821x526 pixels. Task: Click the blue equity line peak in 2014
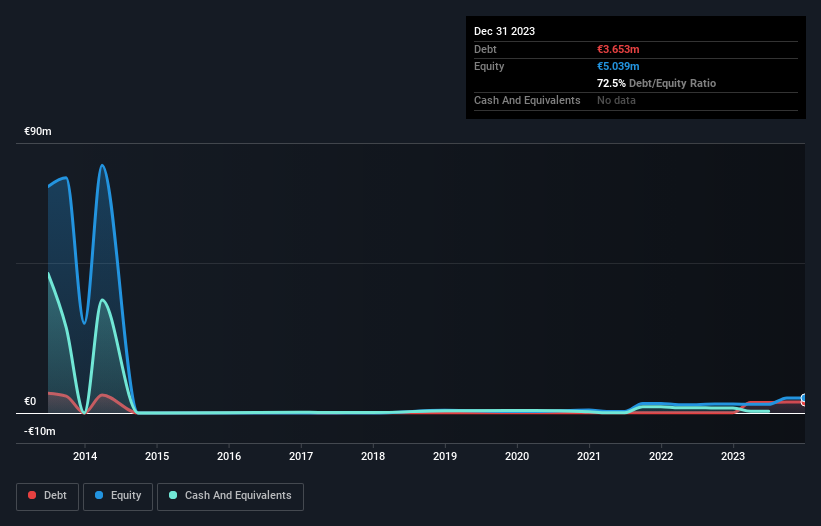point(102,165)
